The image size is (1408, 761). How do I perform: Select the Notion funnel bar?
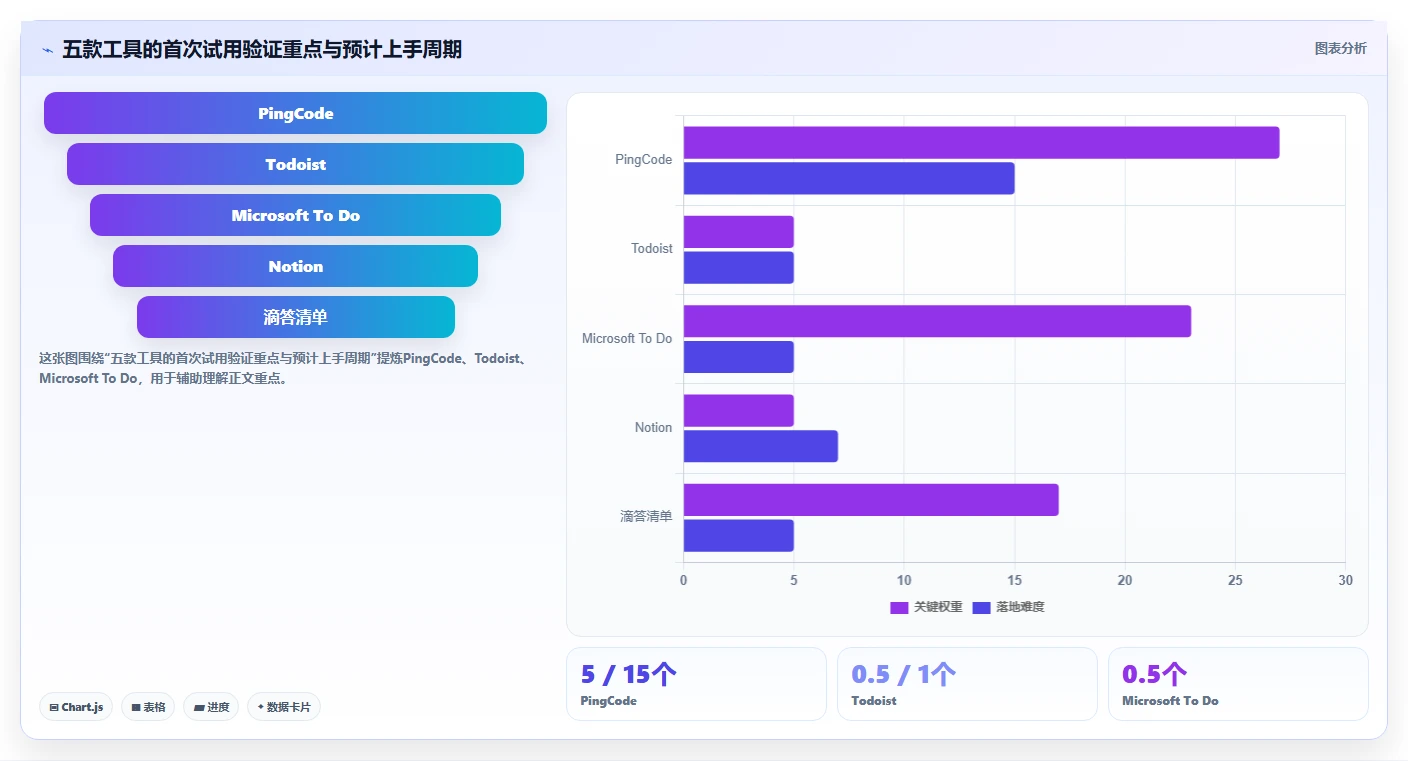point(295,266)
